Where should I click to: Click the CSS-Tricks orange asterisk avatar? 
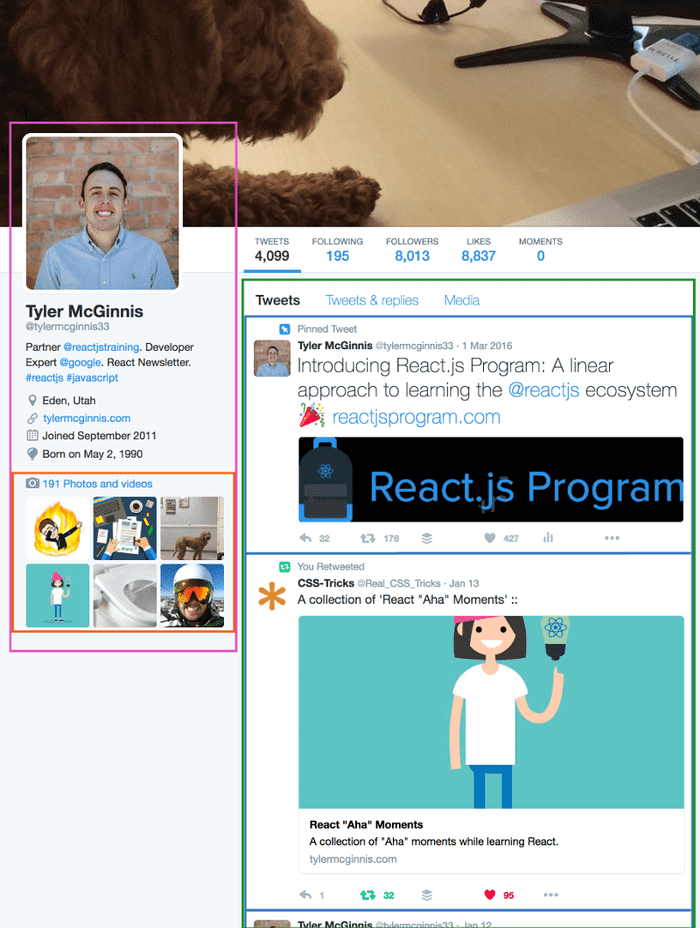[272, 596]
